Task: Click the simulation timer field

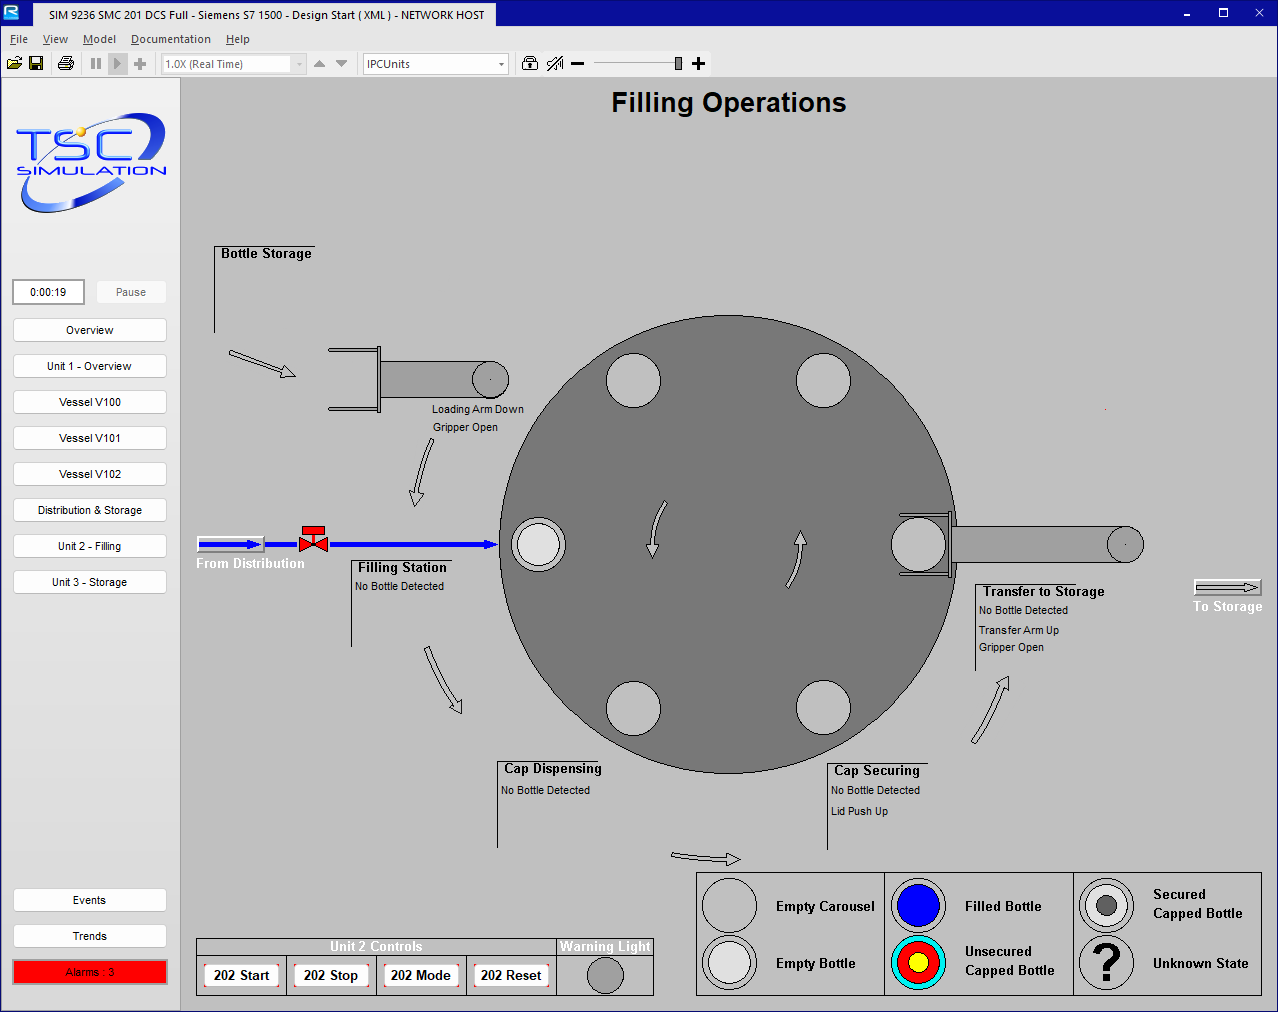Action: (x=48, y=292)
